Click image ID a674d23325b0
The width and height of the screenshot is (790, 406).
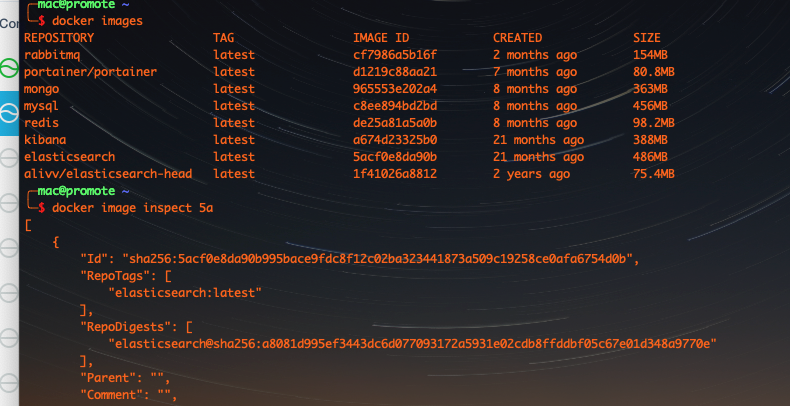point(395,140)
